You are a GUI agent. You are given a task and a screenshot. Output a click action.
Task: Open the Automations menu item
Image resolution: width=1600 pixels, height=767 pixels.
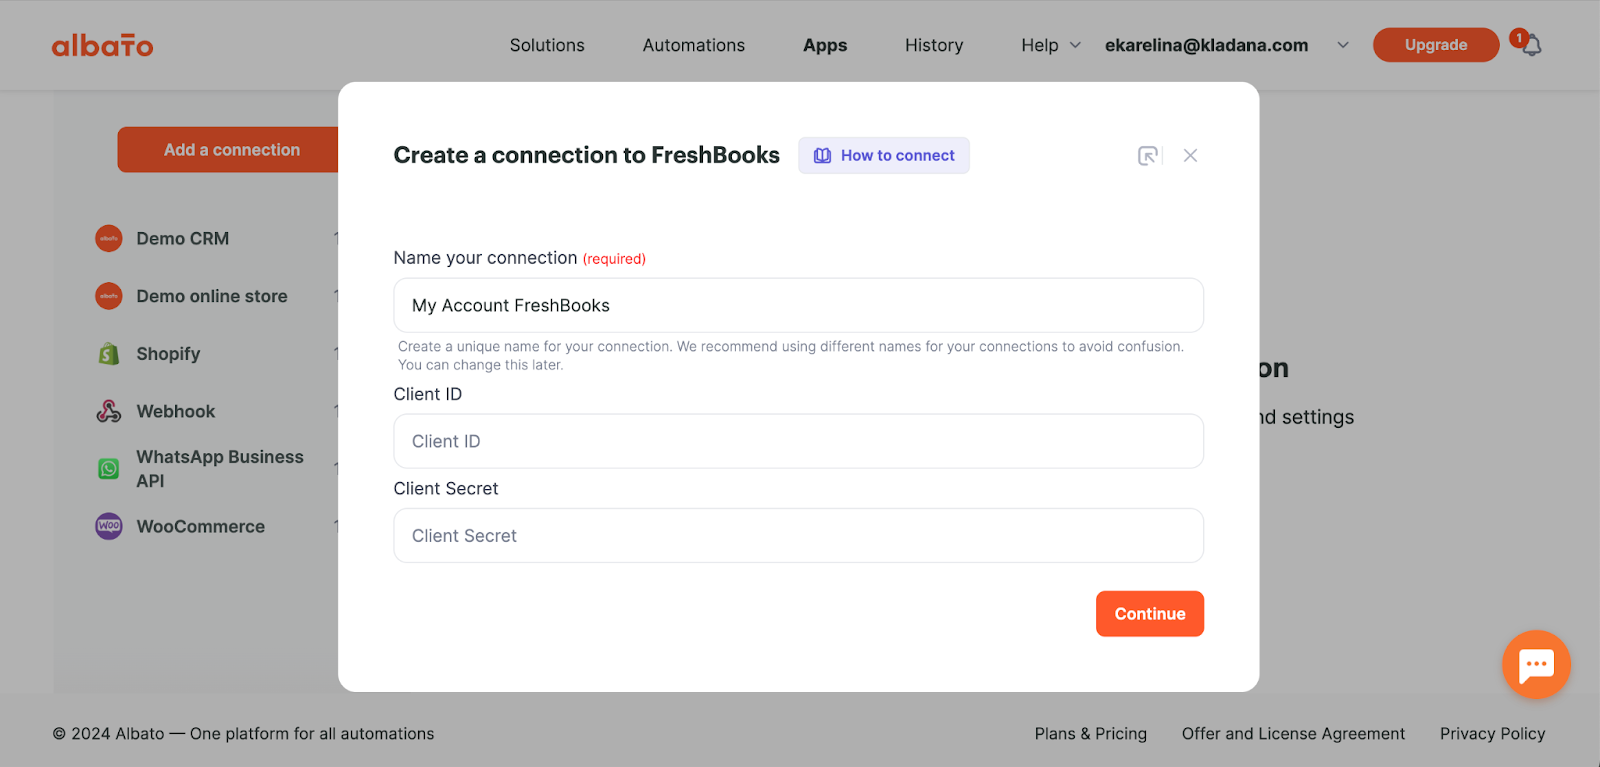click(694, 45)
